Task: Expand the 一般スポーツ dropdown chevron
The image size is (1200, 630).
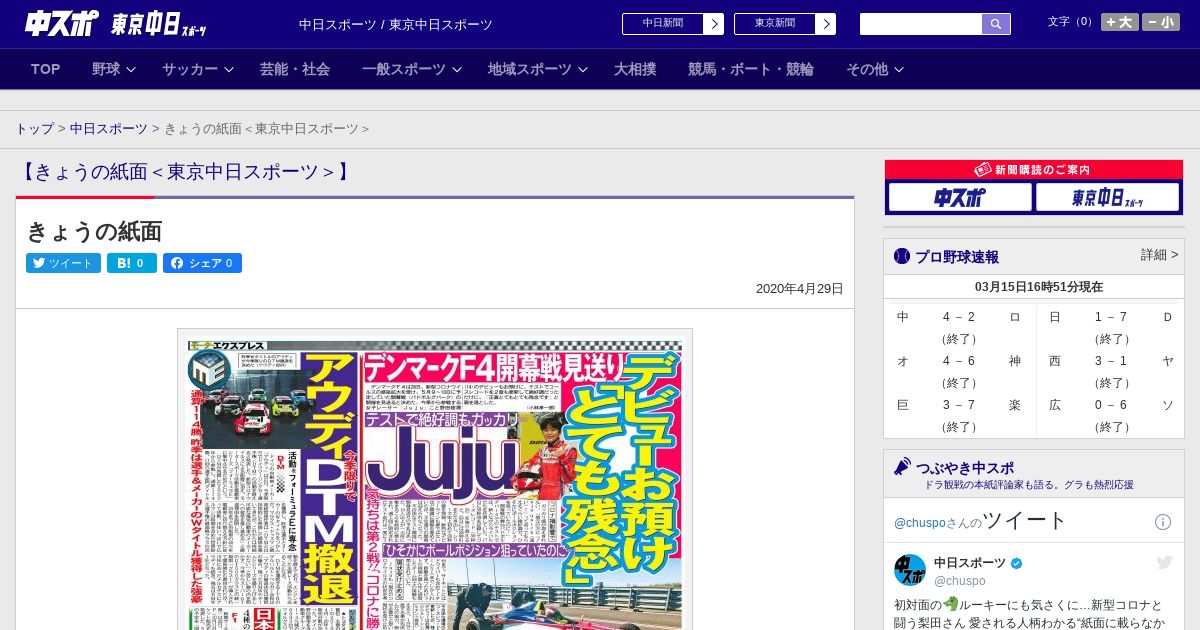Action: pos(457,69)
